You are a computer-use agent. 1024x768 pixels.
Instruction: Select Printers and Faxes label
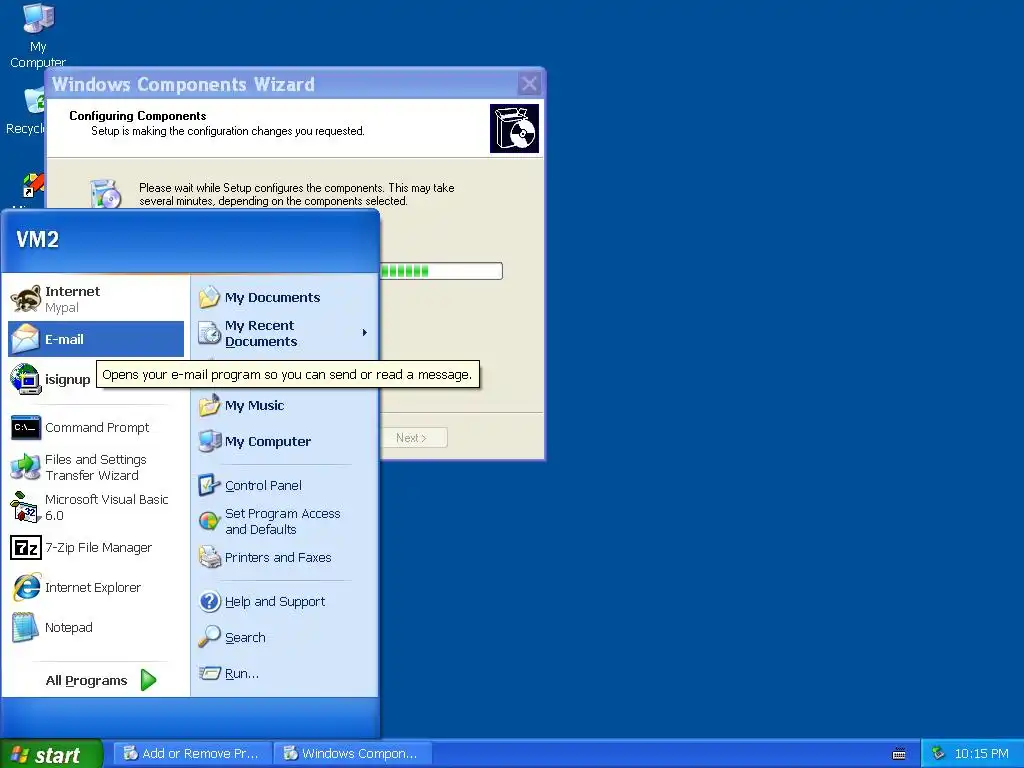278,558
